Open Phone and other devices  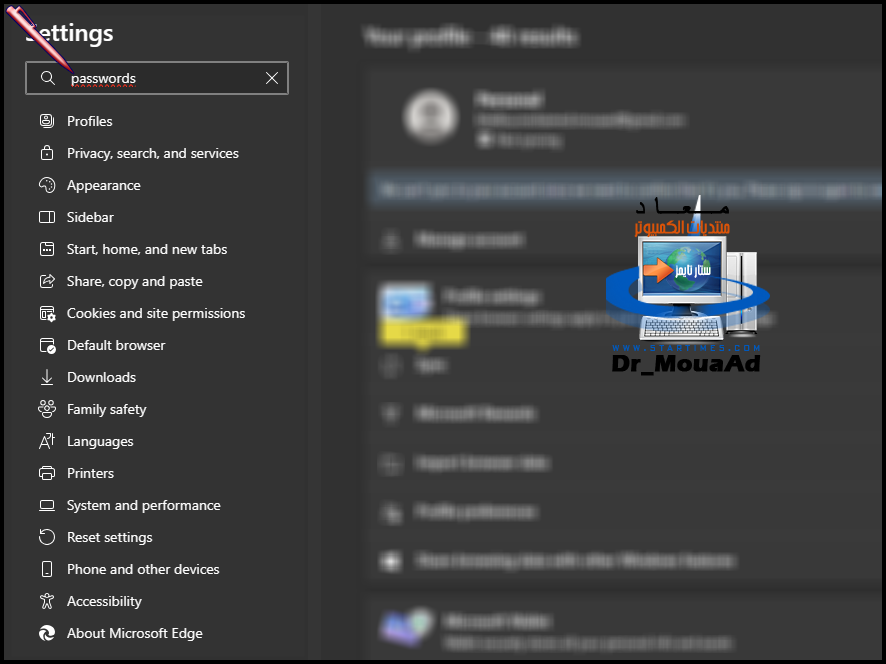[x=143, y=569]
